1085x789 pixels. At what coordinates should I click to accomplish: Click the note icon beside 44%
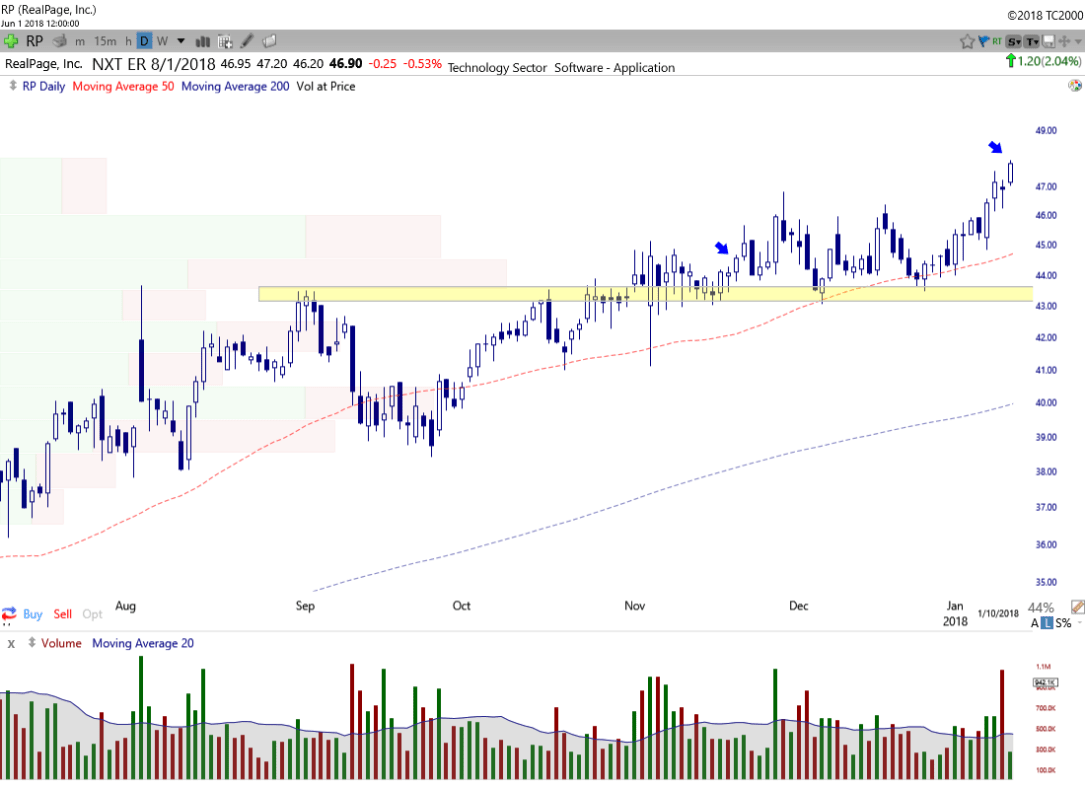tap(1077, 607)
